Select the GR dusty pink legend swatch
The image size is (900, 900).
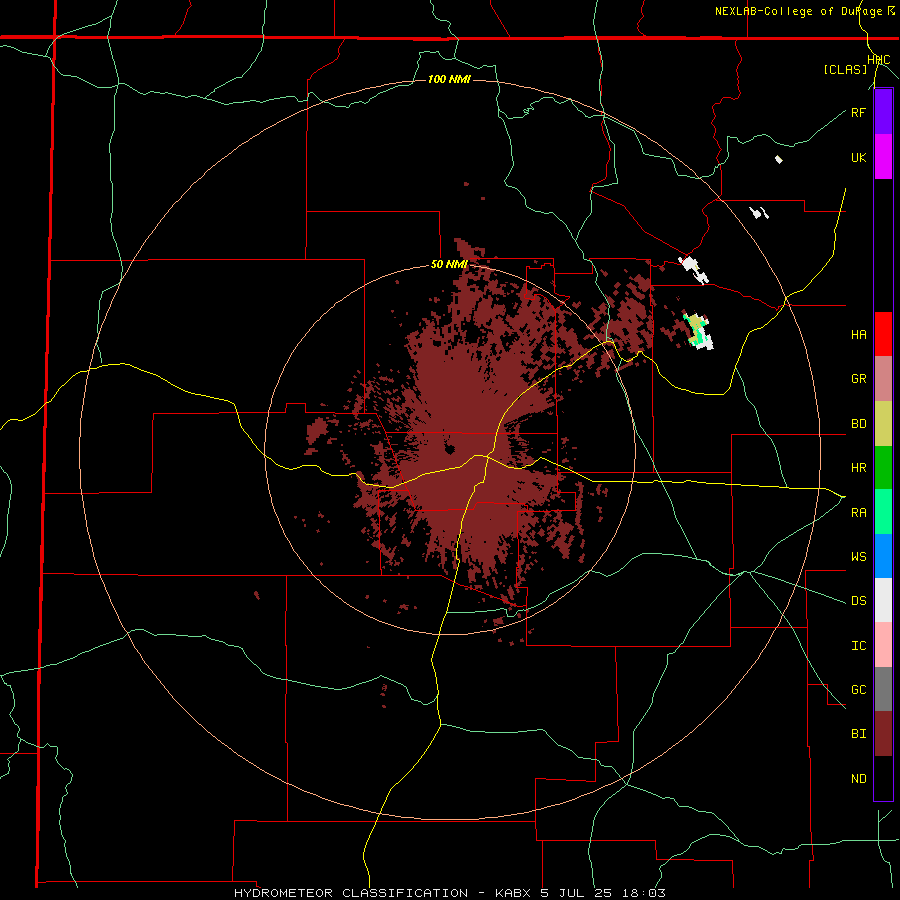tap(883, 379)
